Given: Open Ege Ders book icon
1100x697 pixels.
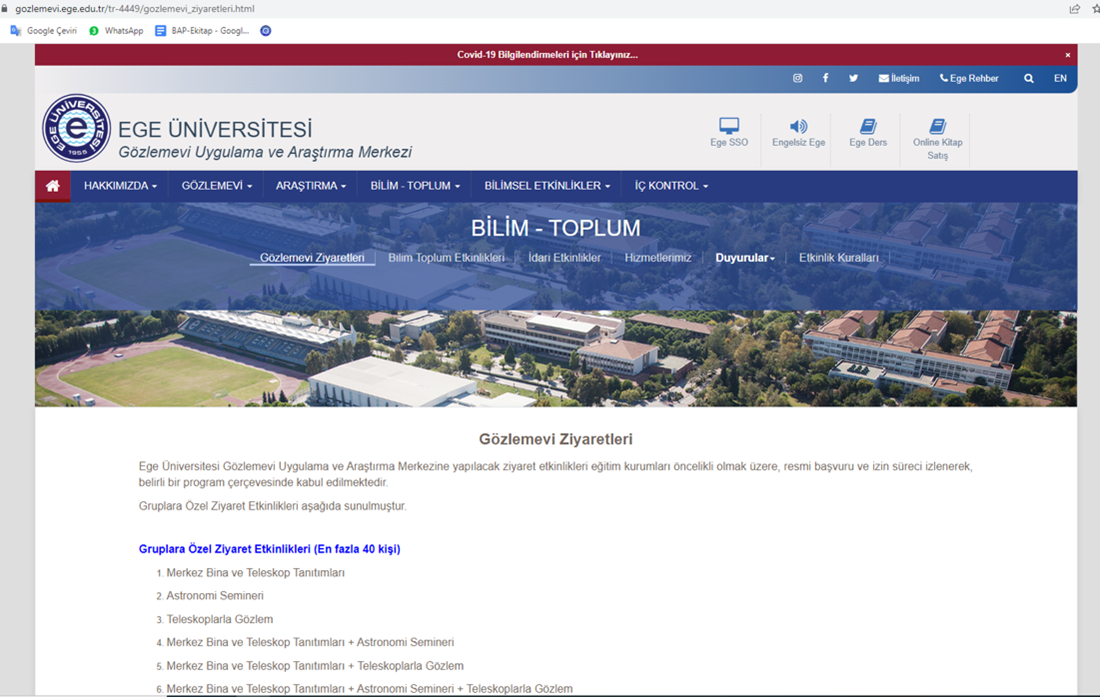Looking at the screenshot, I should click(x=868, y=127).
